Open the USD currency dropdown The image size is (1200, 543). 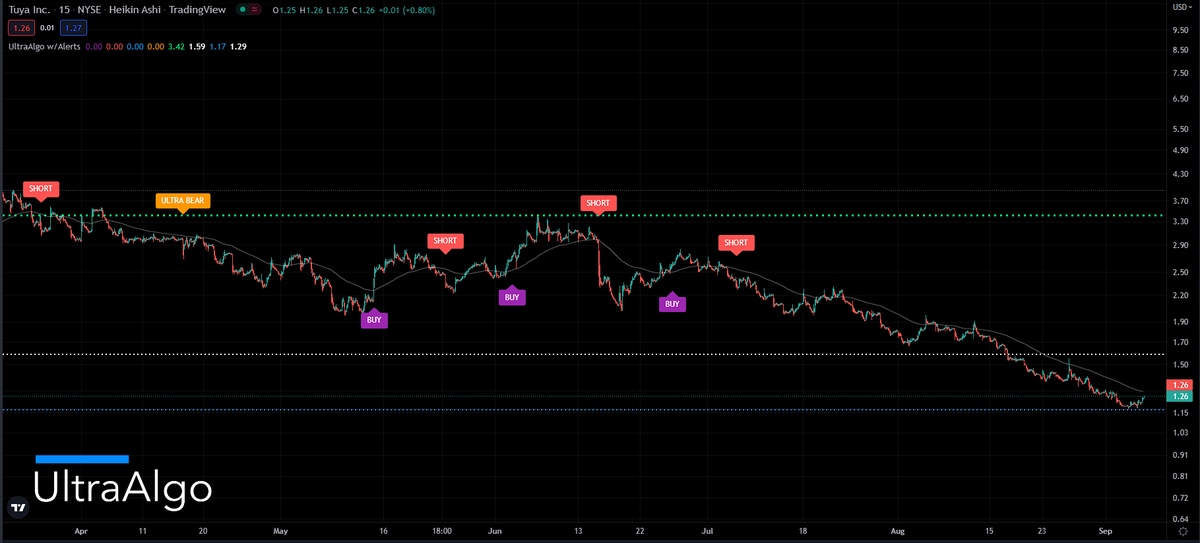pos(1181,7)
